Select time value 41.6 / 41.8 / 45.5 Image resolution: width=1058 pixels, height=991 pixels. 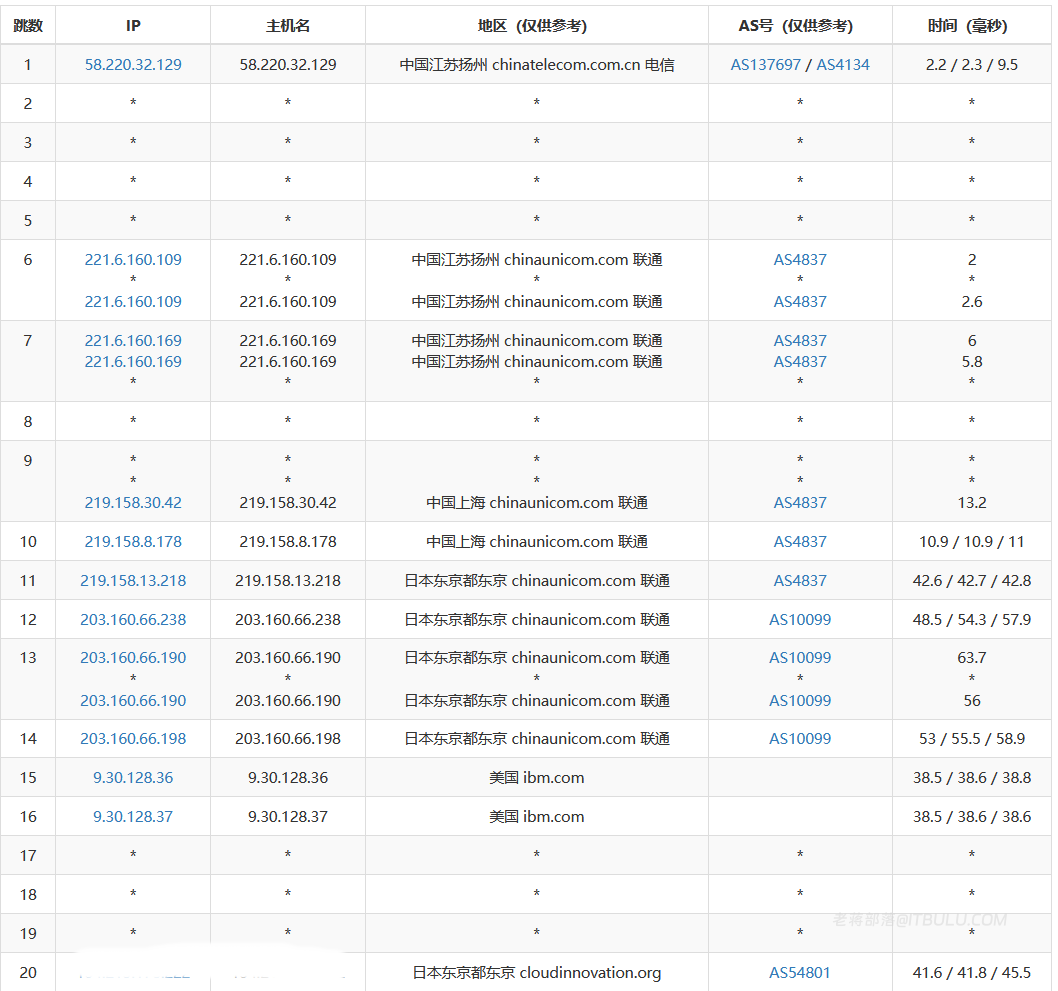click(x=972, y=973)
